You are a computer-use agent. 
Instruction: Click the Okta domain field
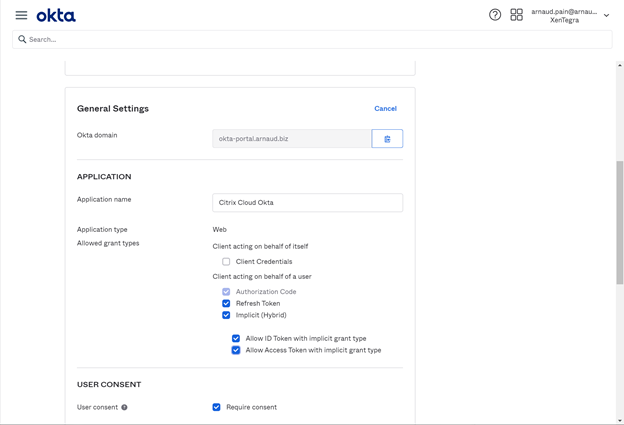(292, 139)
